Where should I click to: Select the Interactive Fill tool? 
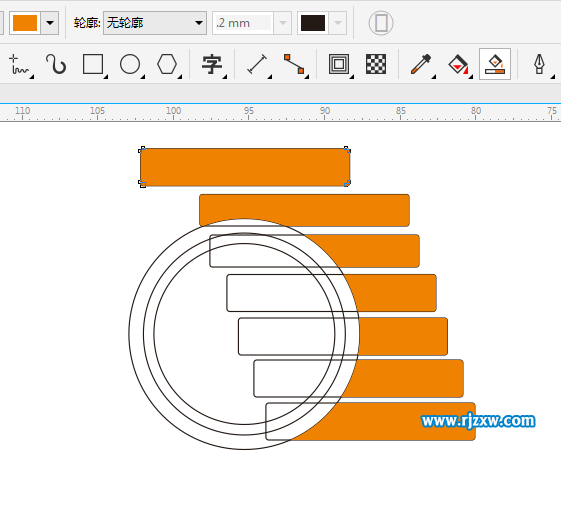click(459, 64)
